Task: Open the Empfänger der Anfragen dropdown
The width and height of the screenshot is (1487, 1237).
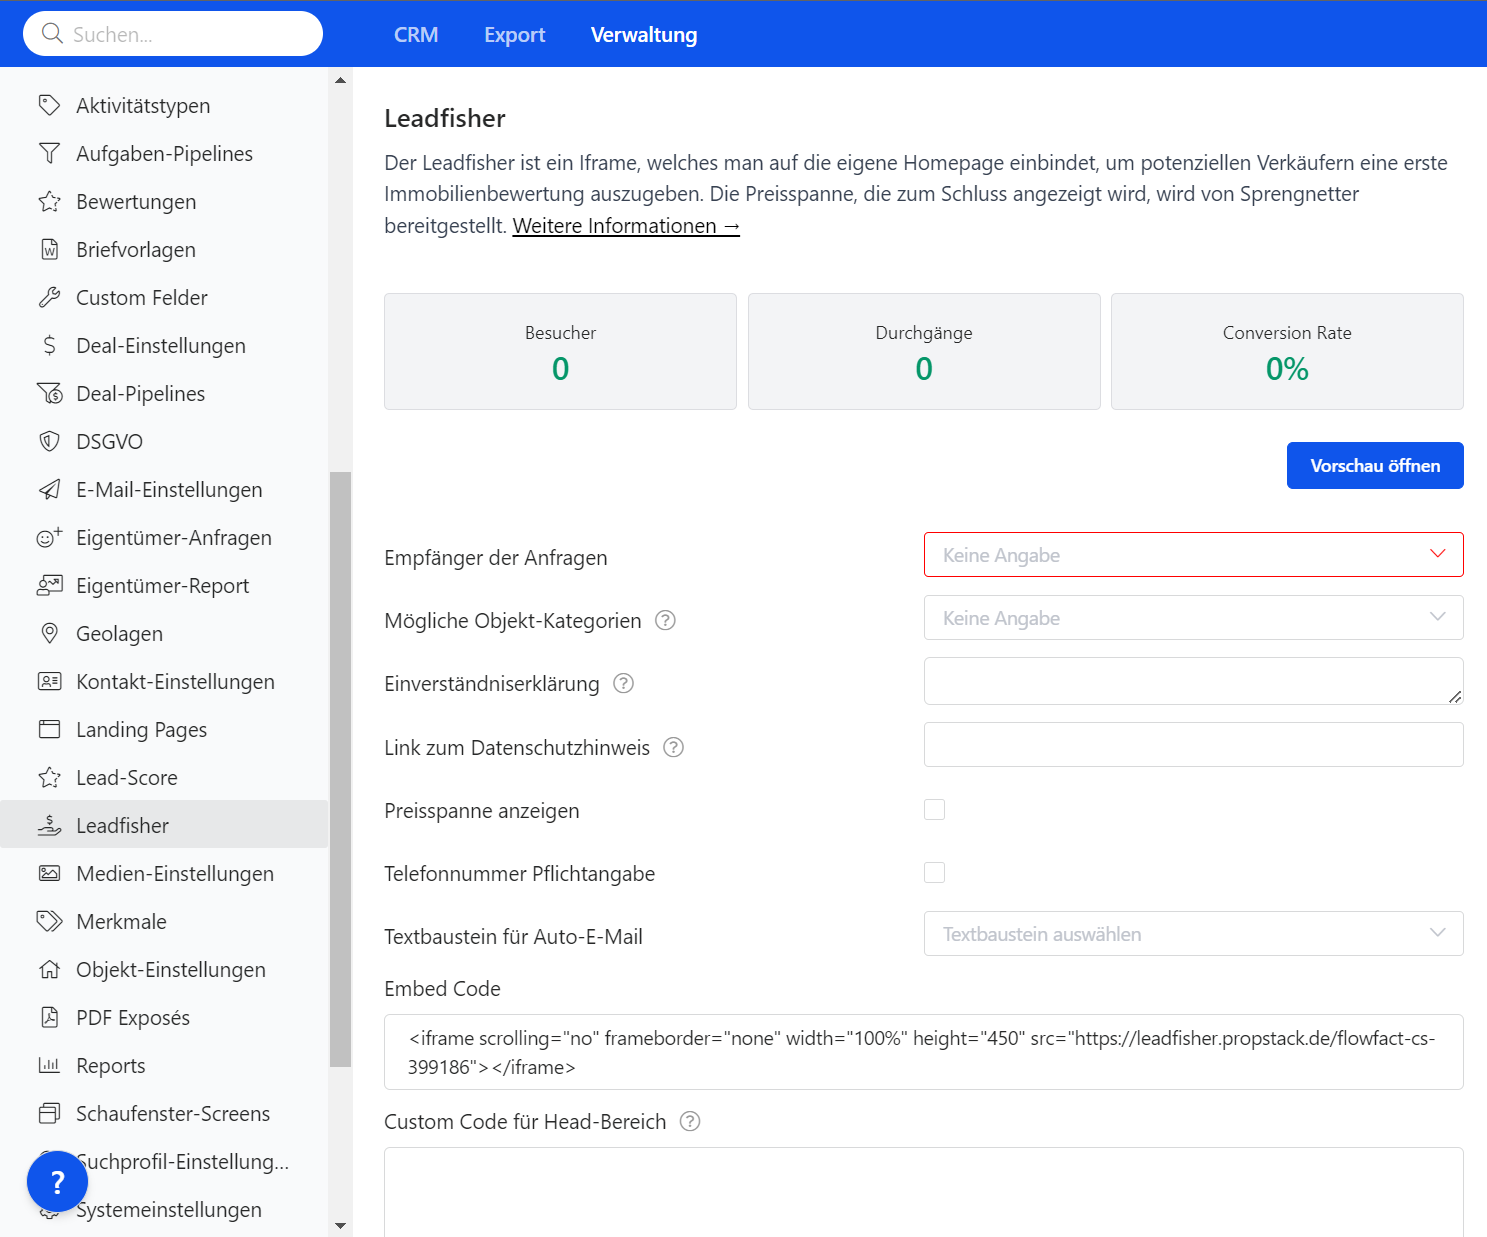Action: point(1193,555)
